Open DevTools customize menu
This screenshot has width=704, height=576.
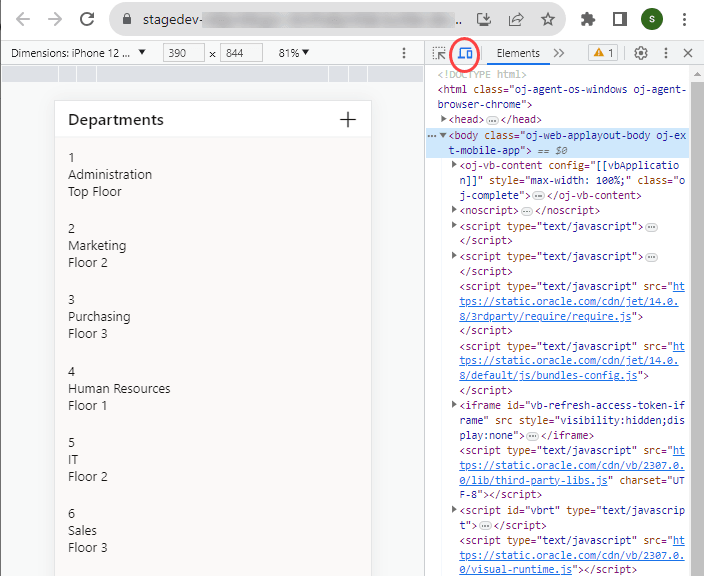(x=666, y=53)
